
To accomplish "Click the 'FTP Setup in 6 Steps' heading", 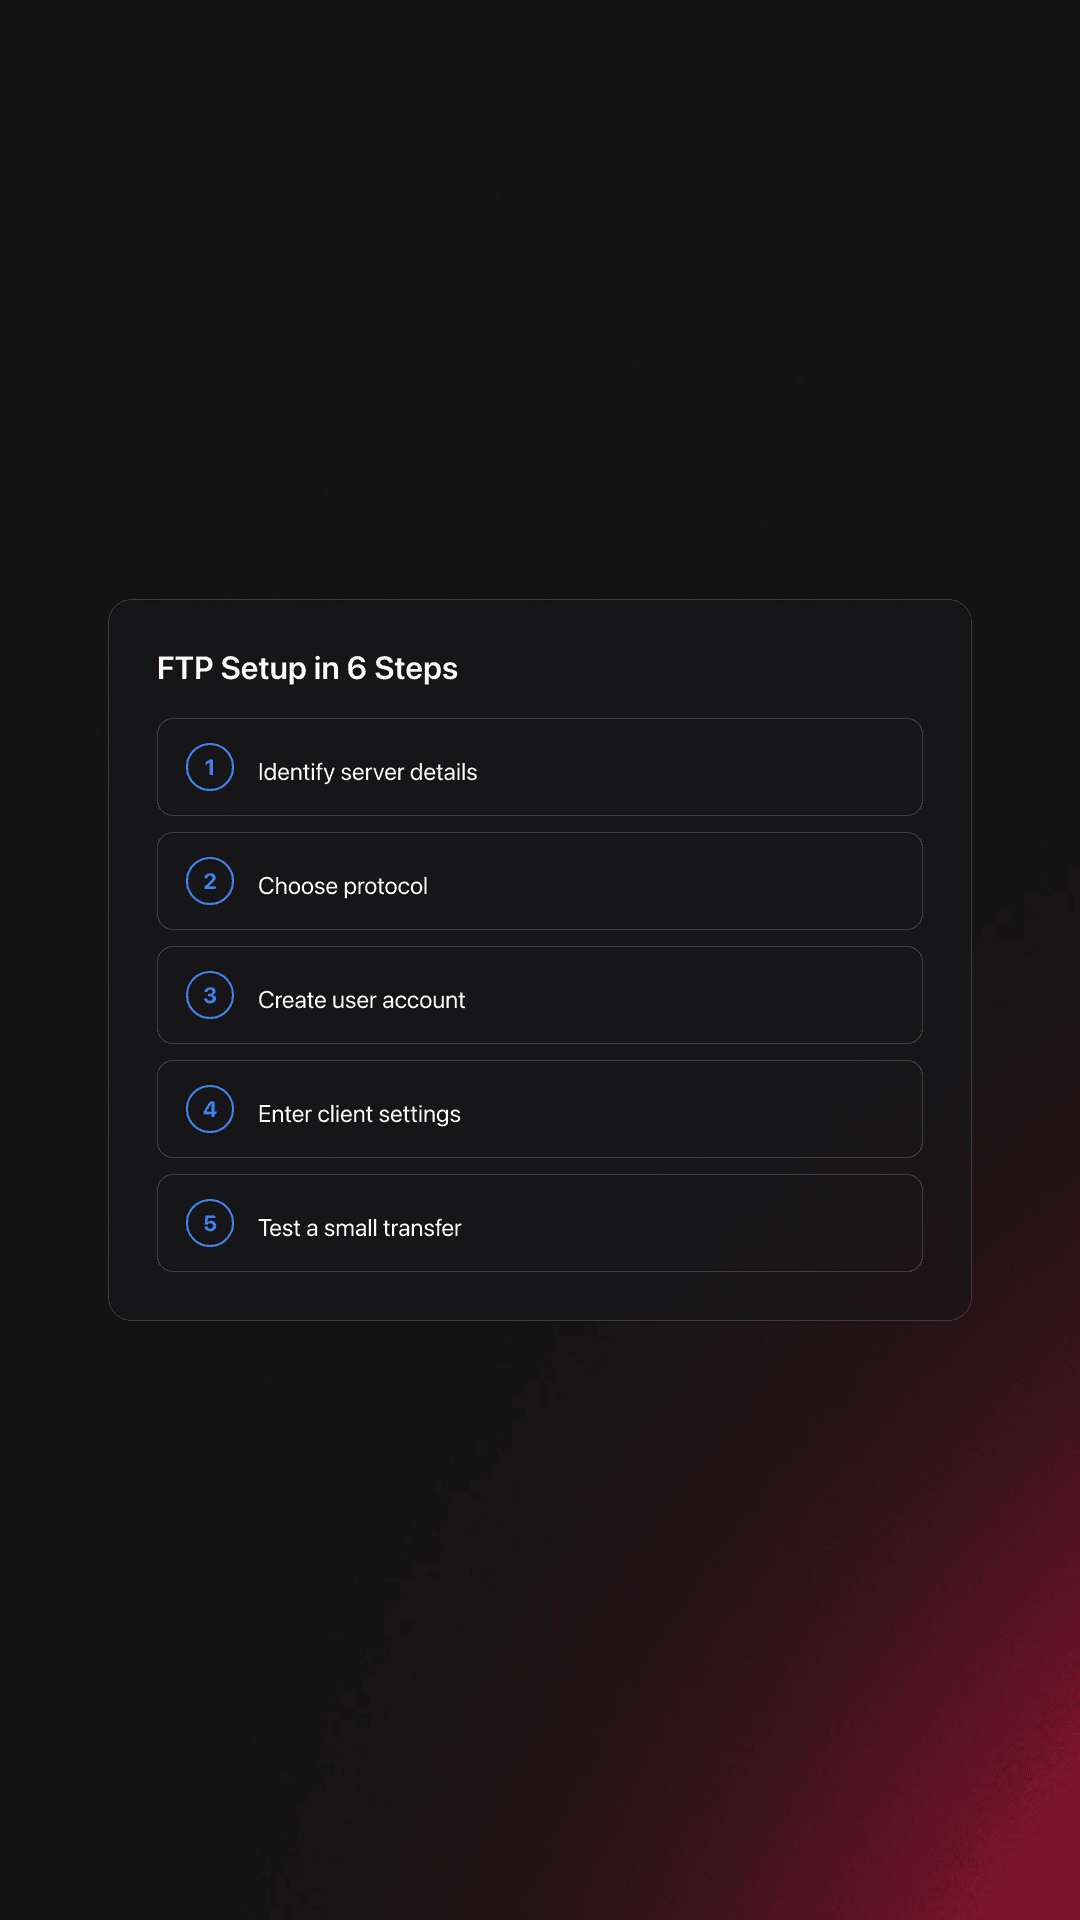I will (x=306, y=668).
